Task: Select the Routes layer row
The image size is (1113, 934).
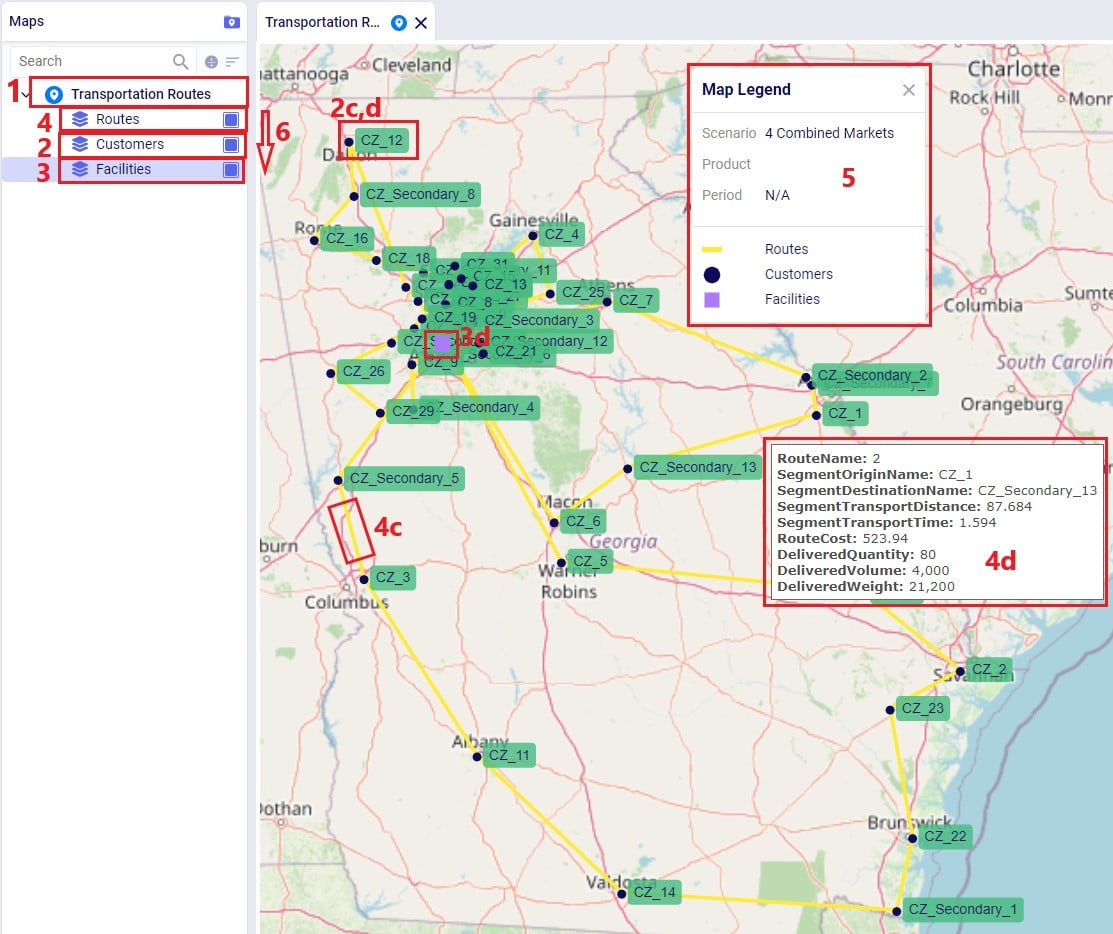Action: coord(124,119)
